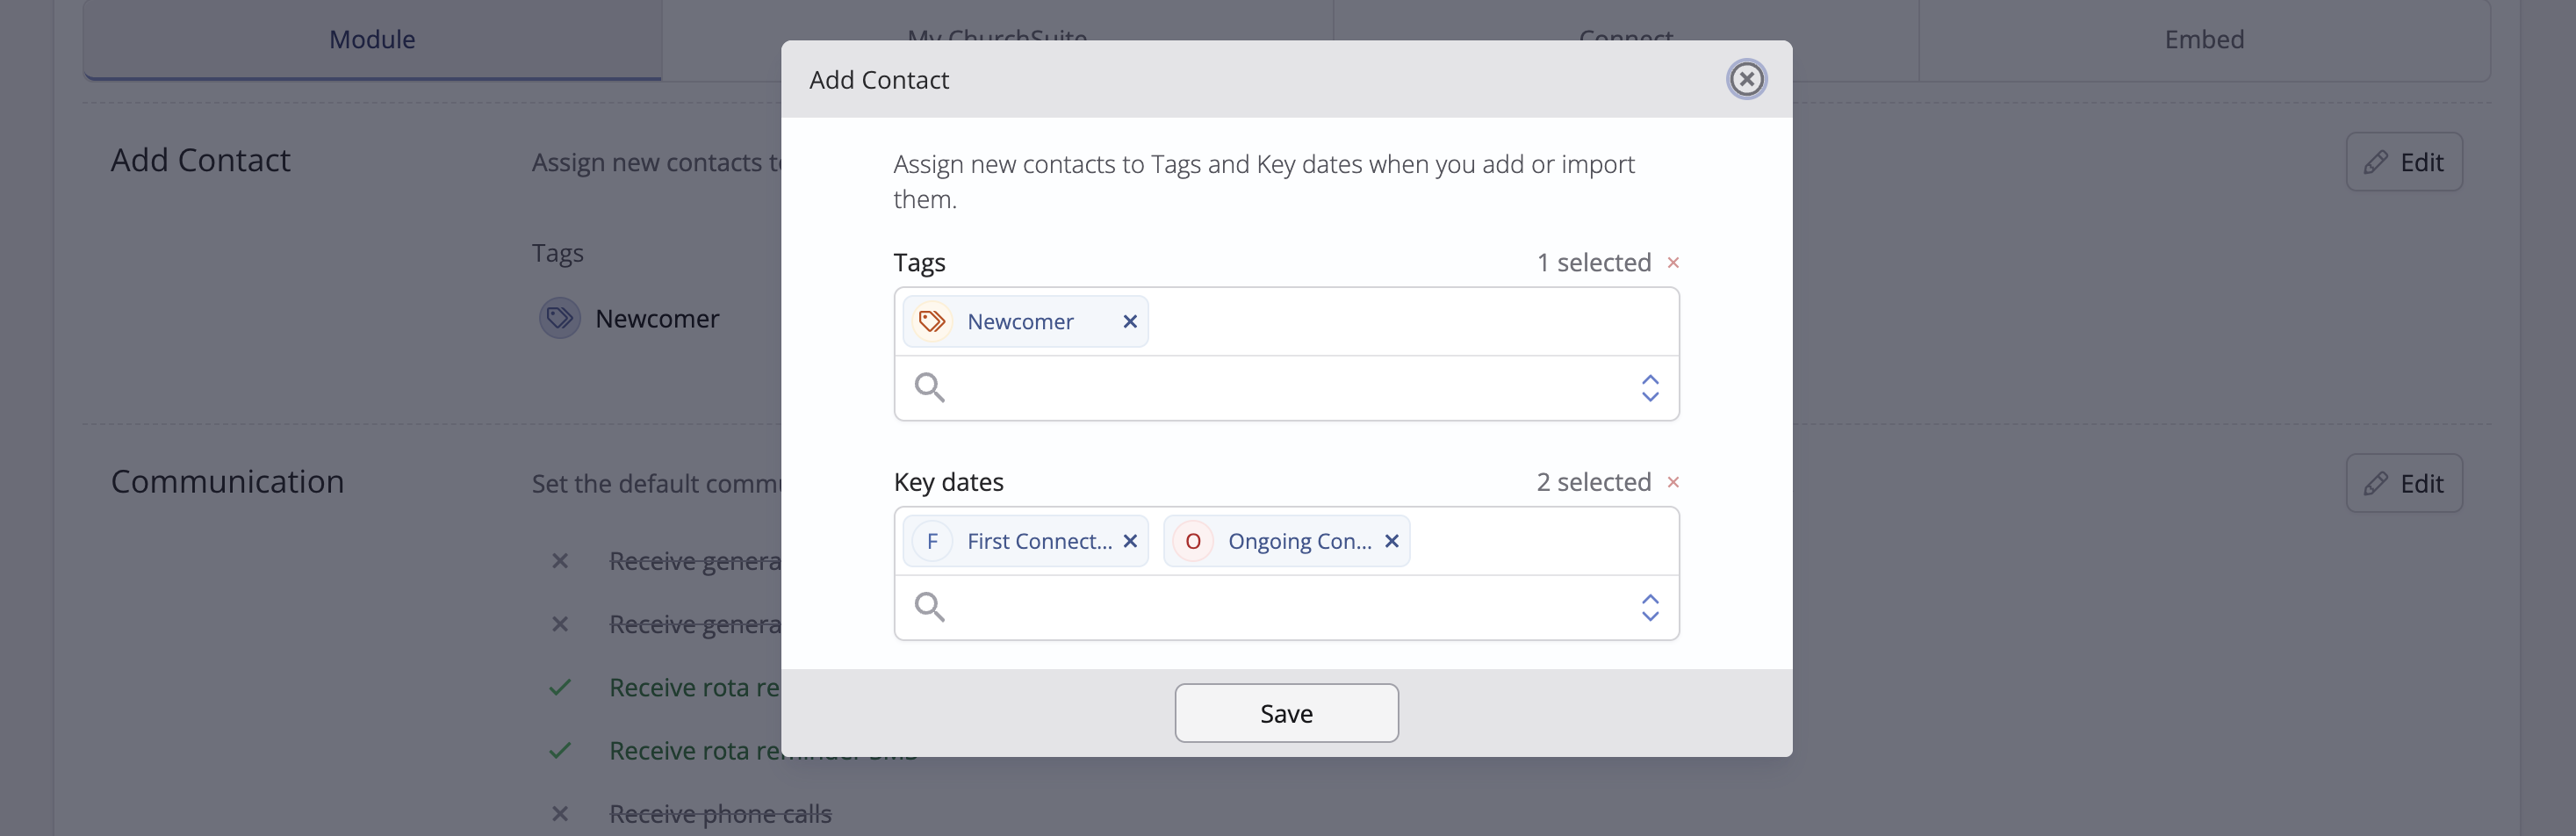Screen dimensions: 2576x836
Task: Edit the Add Contact section
Action: click(2404, 162)
